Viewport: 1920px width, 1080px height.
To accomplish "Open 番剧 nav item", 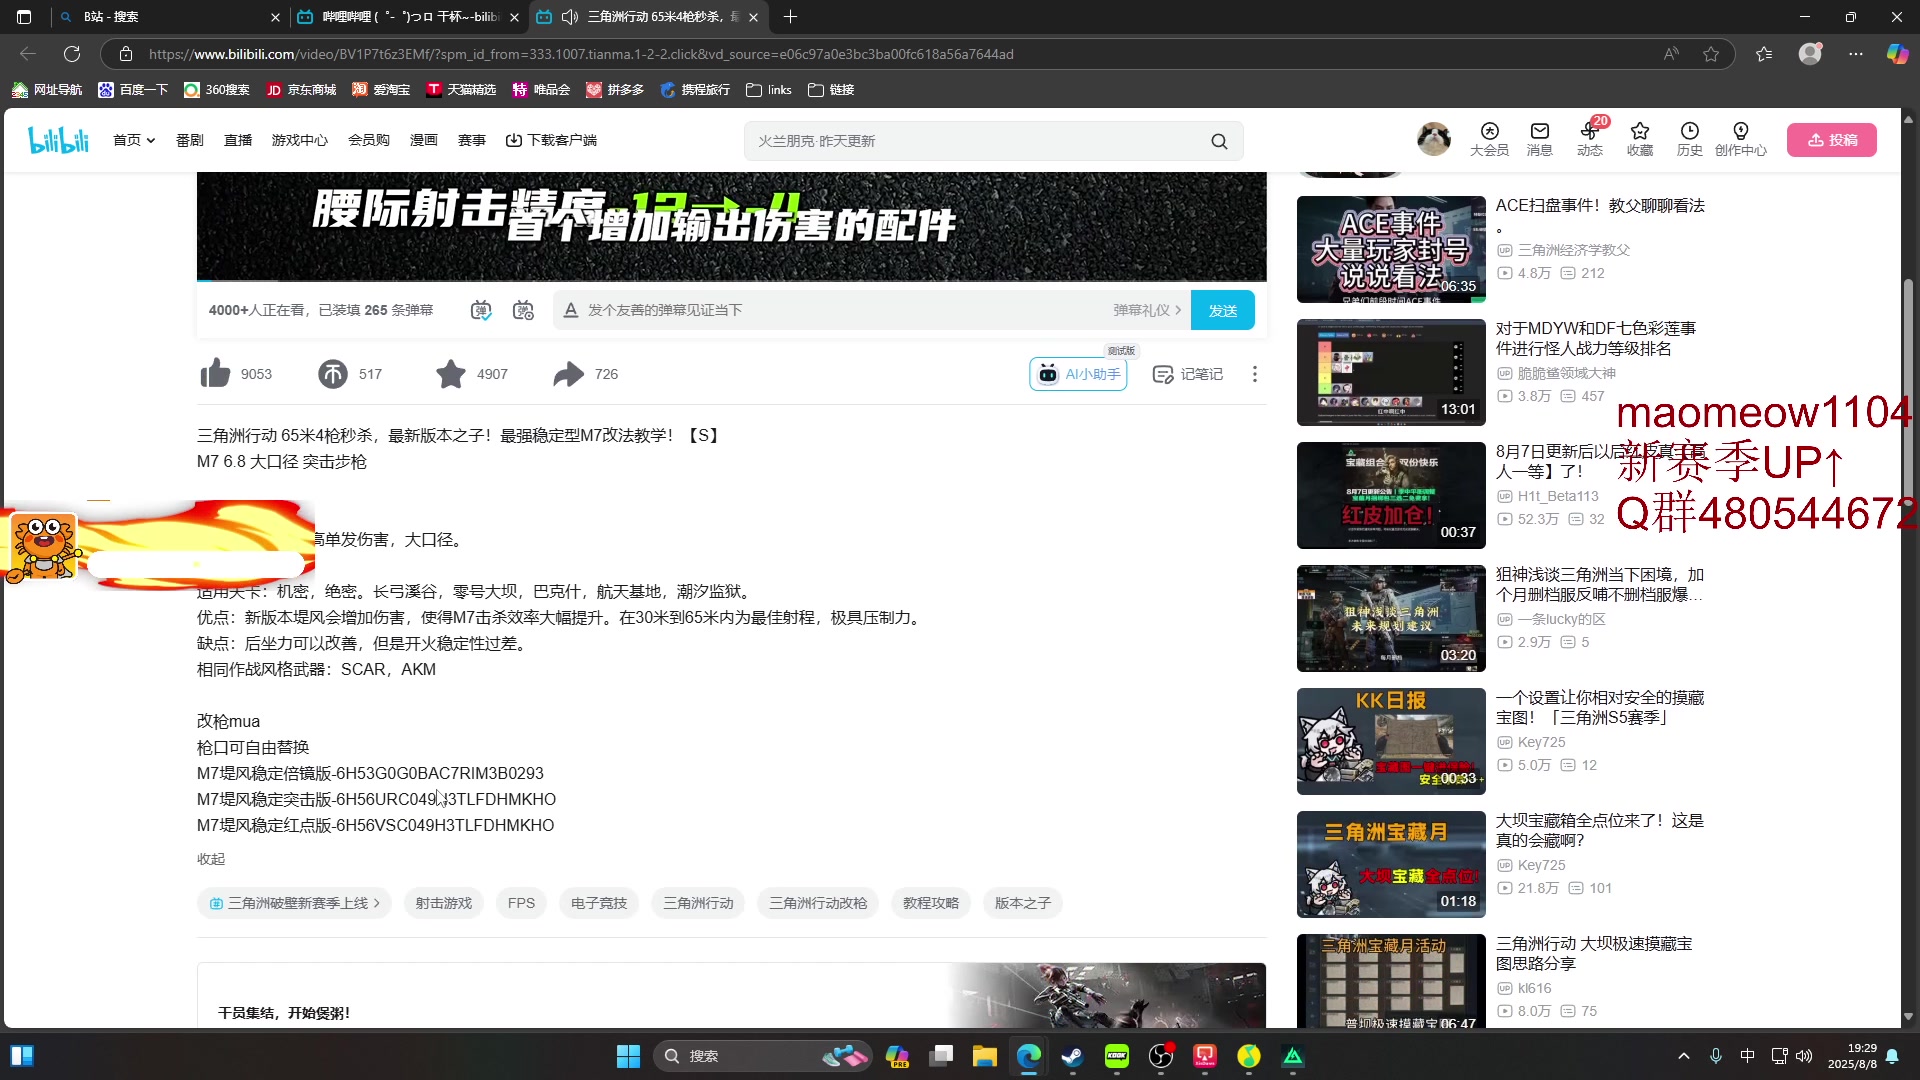I will coord(190,140).
